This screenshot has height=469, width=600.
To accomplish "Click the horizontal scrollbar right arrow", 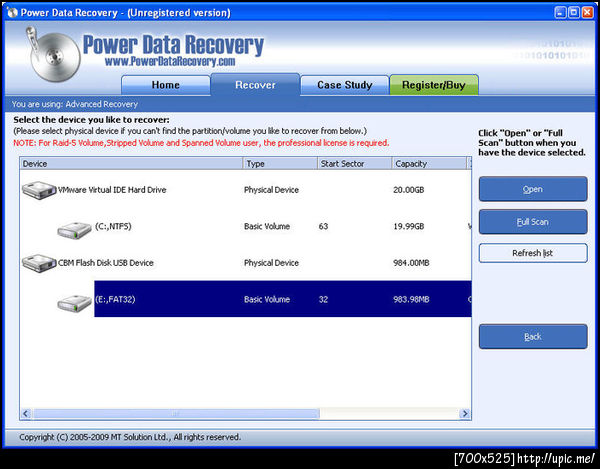I will pos(465,414).
